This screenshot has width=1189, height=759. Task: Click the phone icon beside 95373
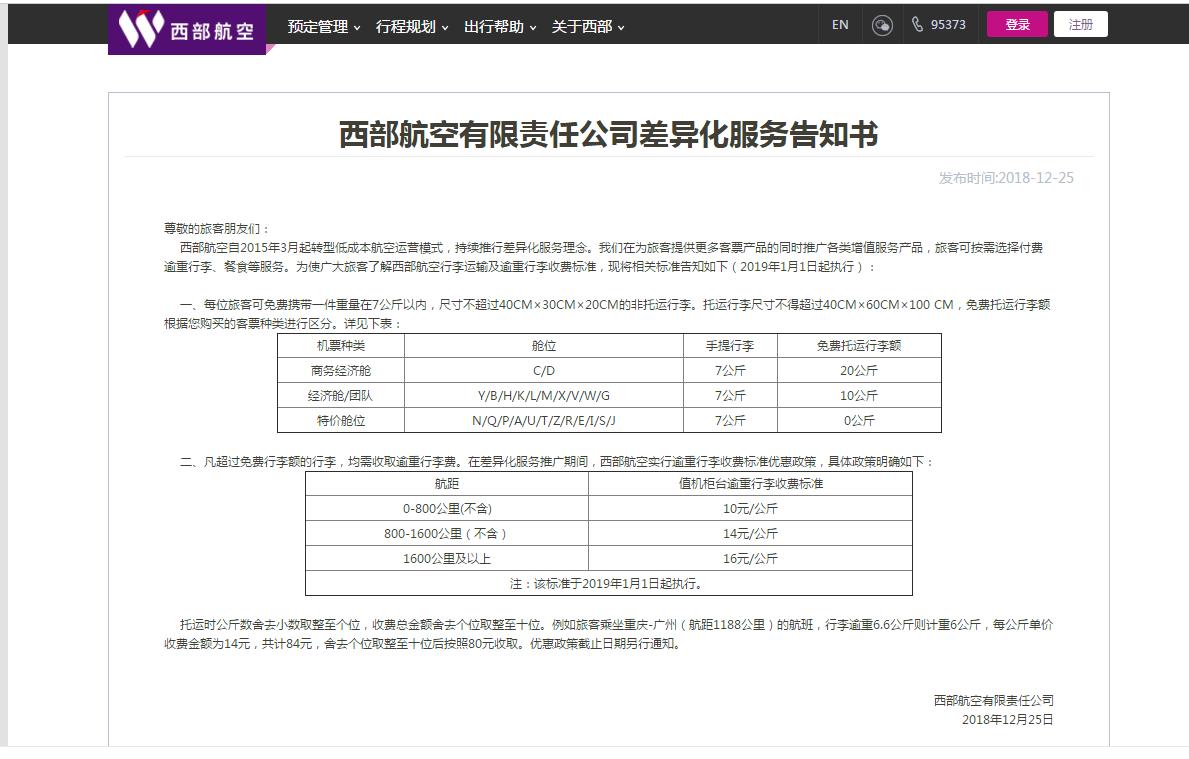coord(917,25)
